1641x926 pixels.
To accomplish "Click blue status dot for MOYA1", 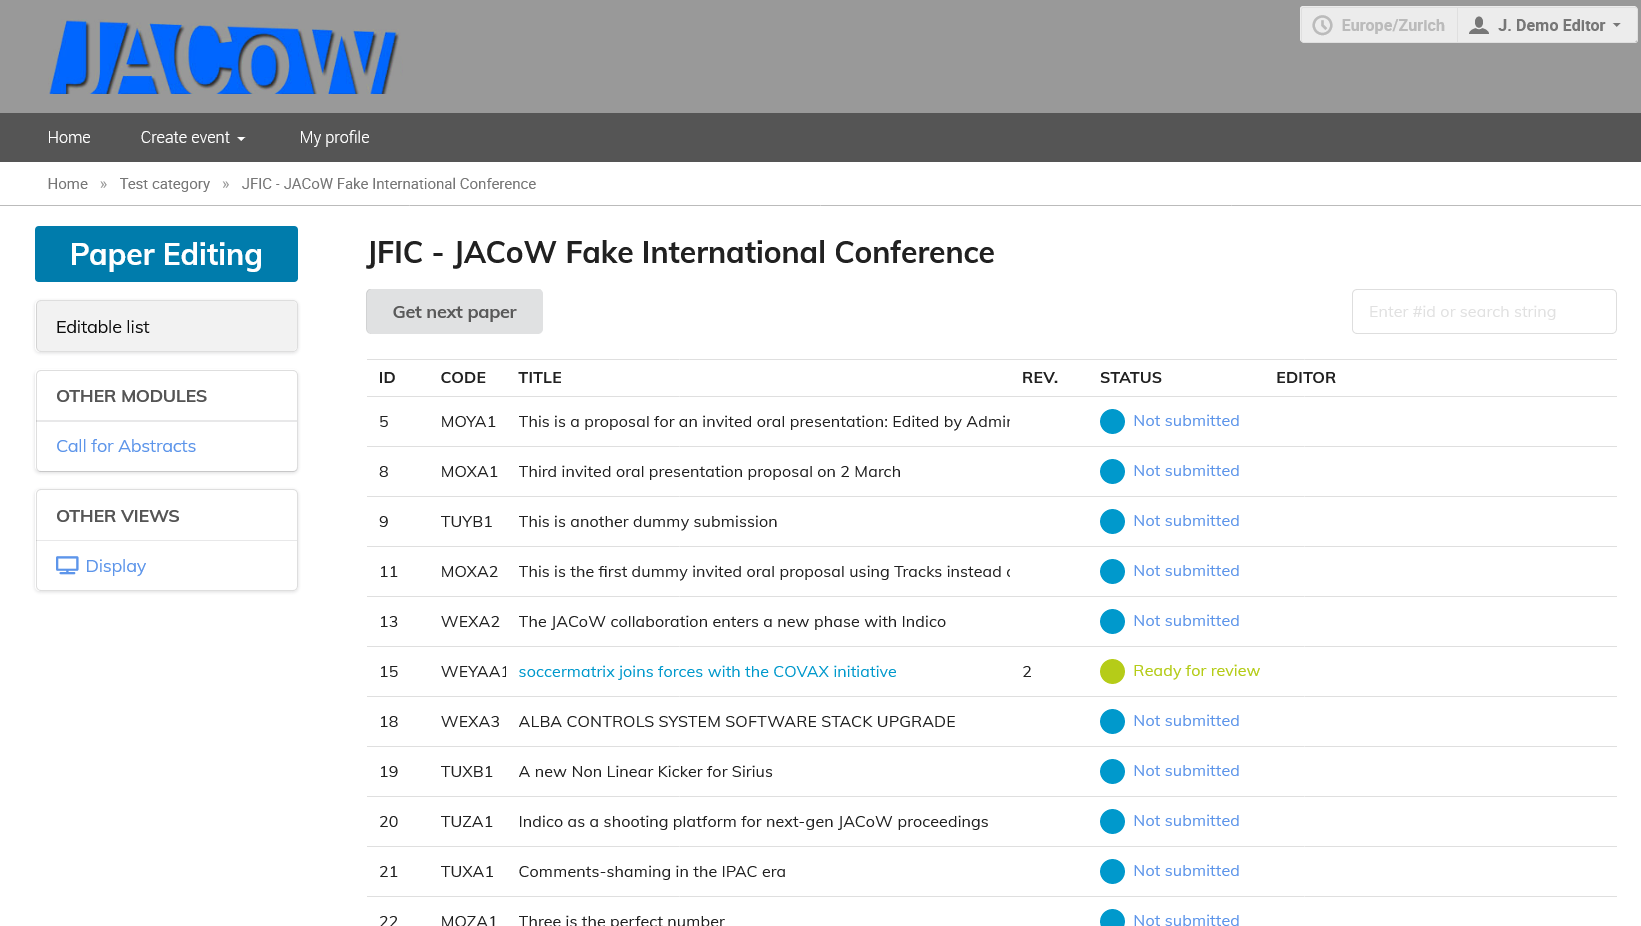I will pyautogui.click(x=1112, y=422).
